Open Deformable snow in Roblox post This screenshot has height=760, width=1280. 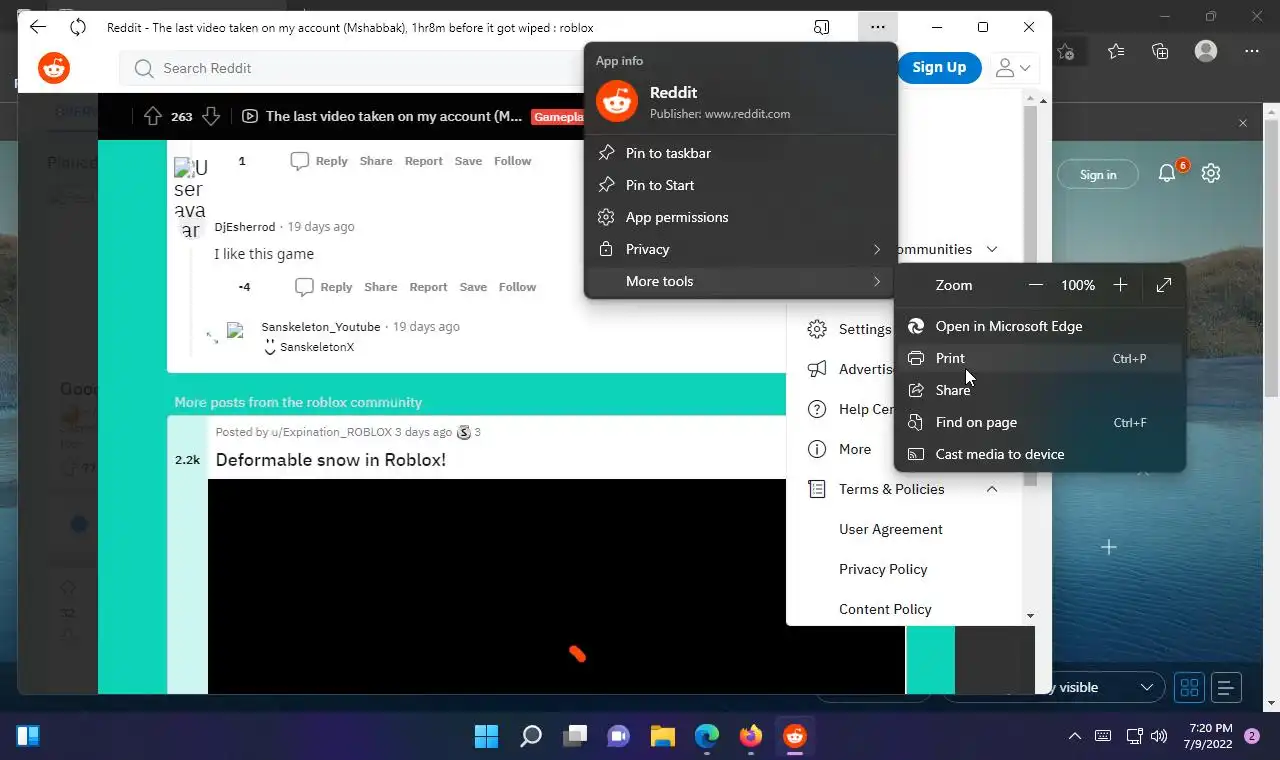(331, 460)
